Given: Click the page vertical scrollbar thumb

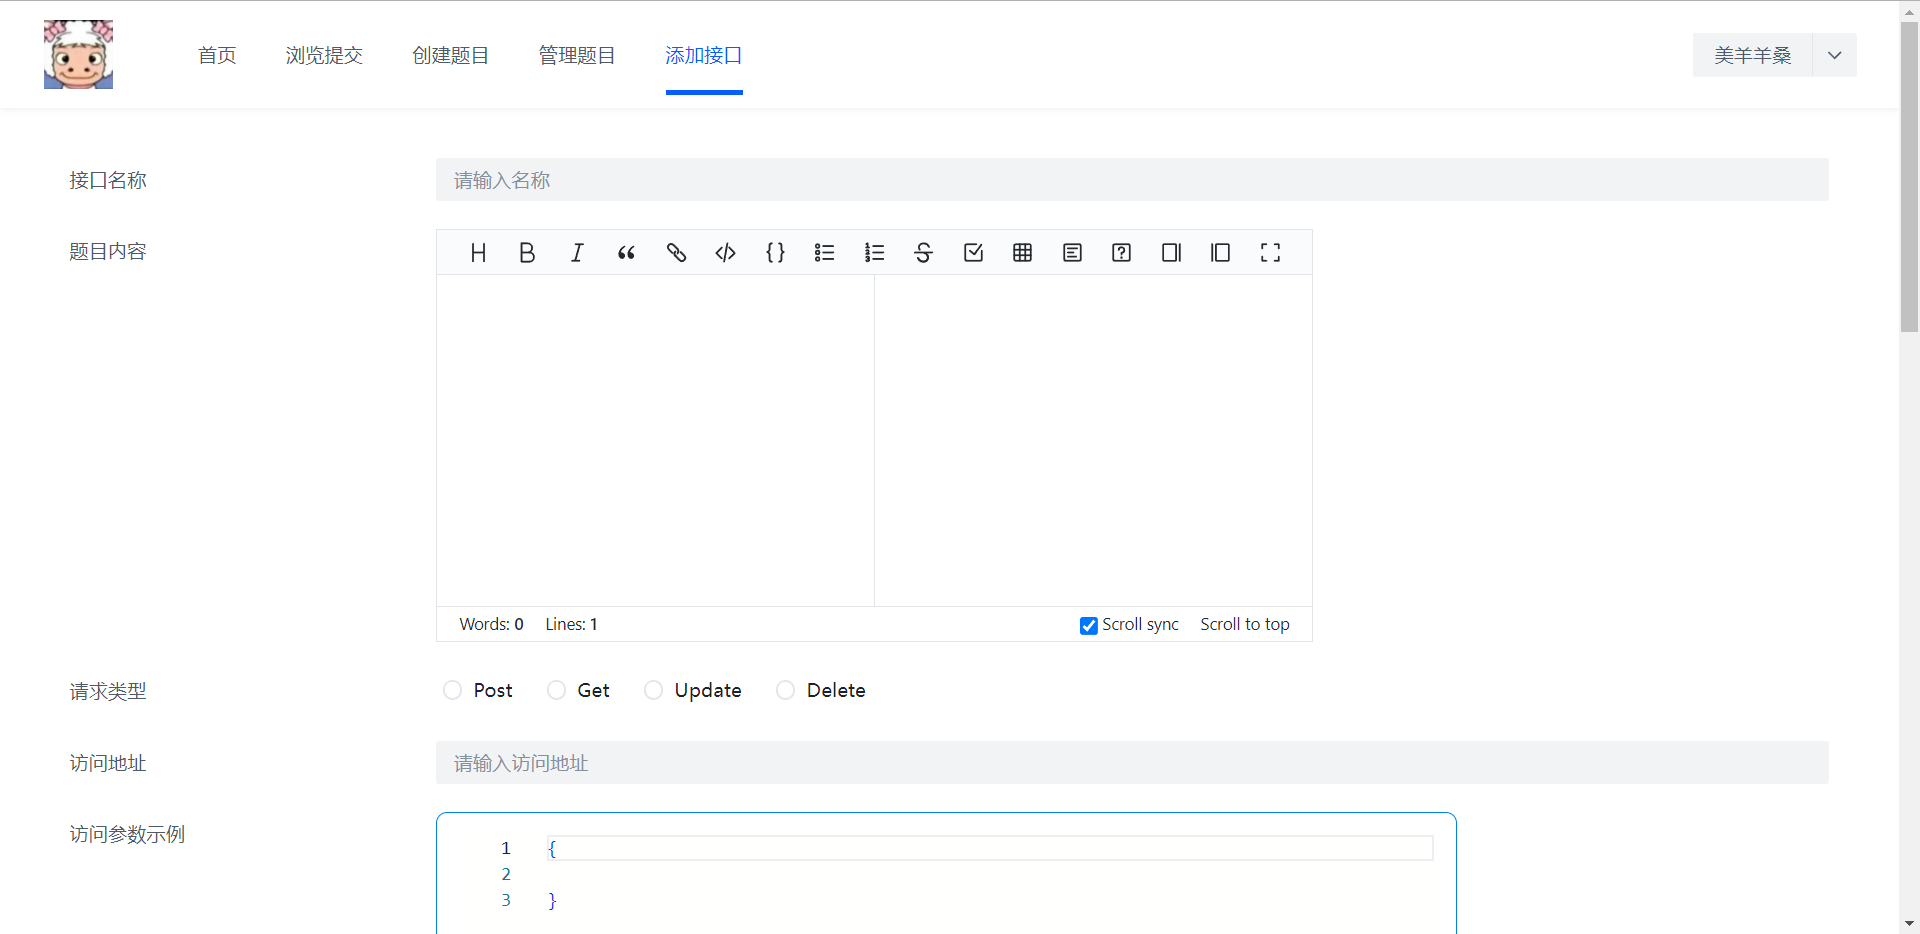Looking at the screenshot, I should (1909, 176).
